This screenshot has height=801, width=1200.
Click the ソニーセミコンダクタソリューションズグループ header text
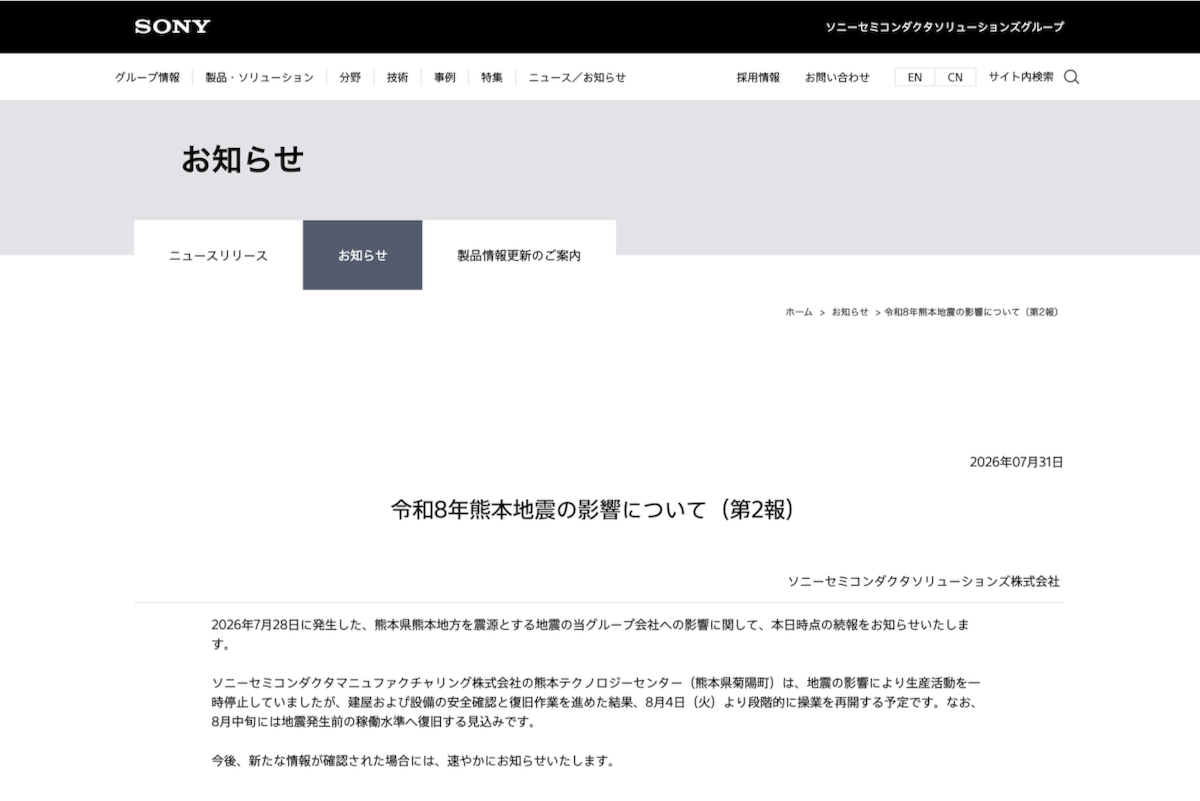[x=944, y=27]
